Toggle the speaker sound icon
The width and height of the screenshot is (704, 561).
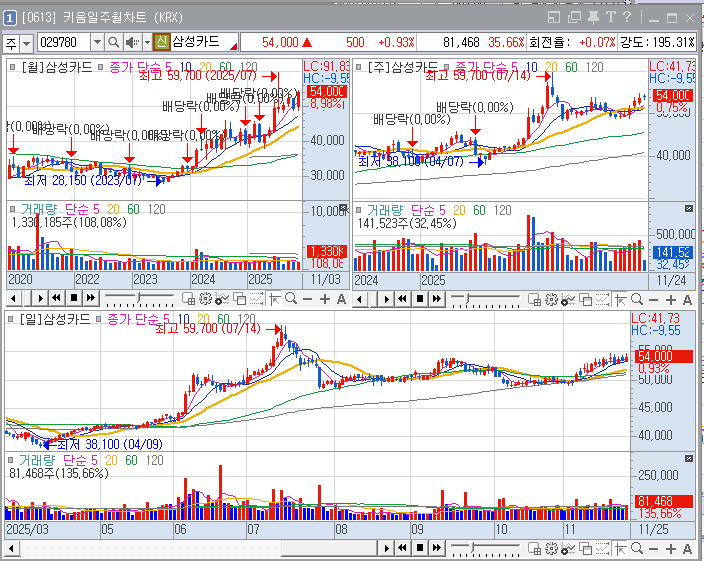coord(132,43)
